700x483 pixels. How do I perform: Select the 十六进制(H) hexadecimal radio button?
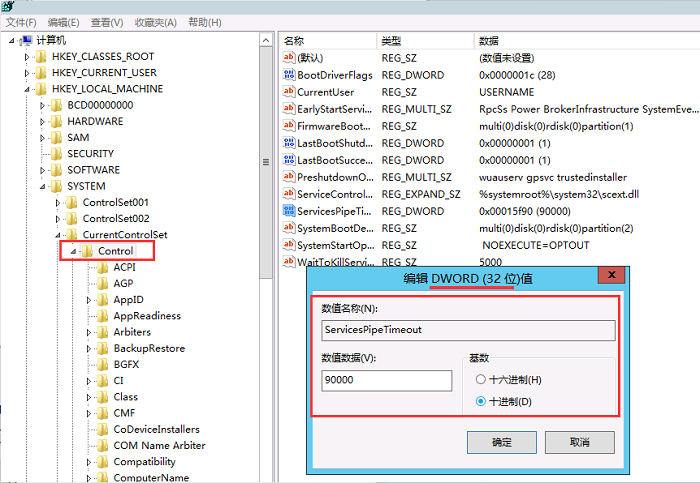[481, 380]
